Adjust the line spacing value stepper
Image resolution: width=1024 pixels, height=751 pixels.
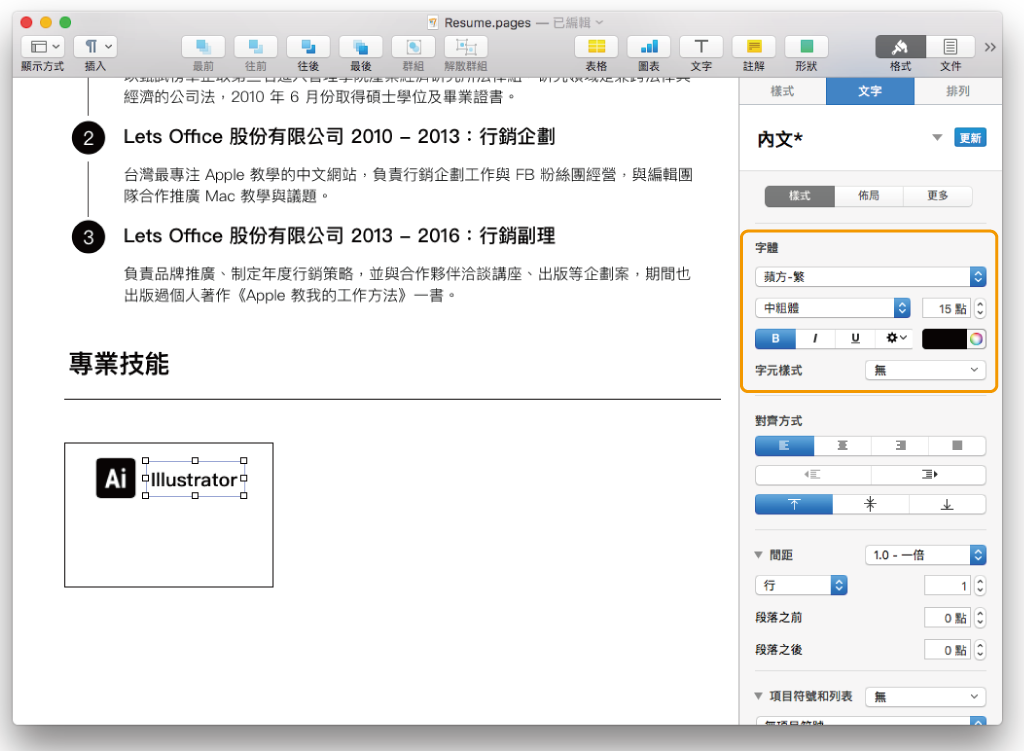point(980,586)
